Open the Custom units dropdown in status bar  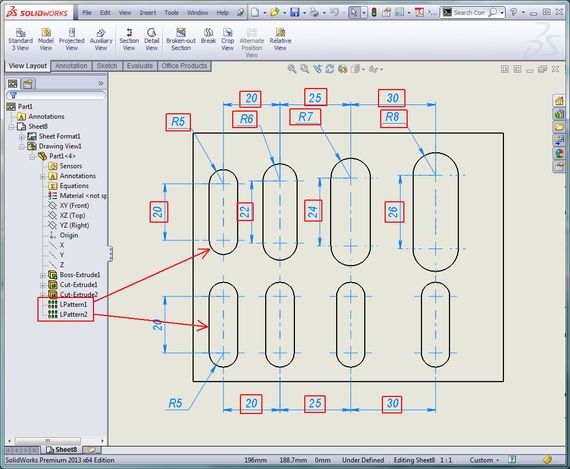tap(485, 460)
